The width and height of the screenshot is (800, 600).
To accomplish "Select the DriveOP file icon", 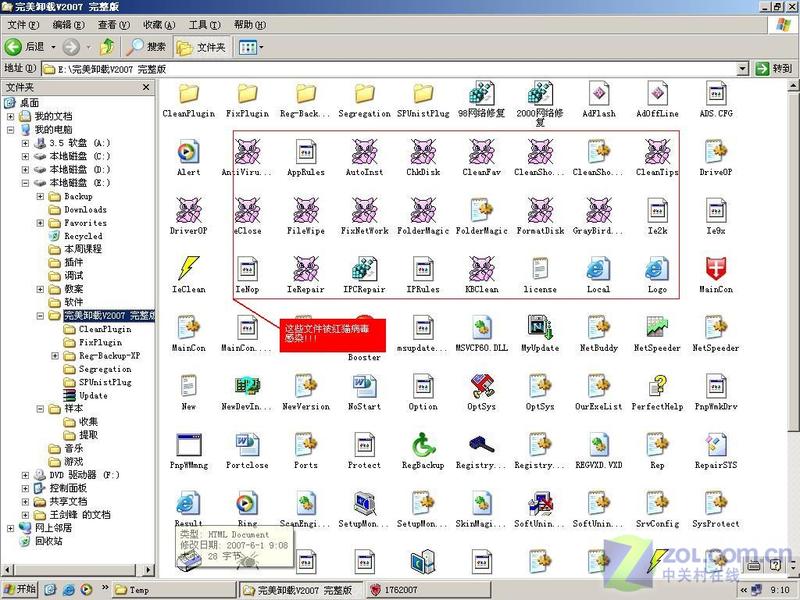I will coord(716,152).
